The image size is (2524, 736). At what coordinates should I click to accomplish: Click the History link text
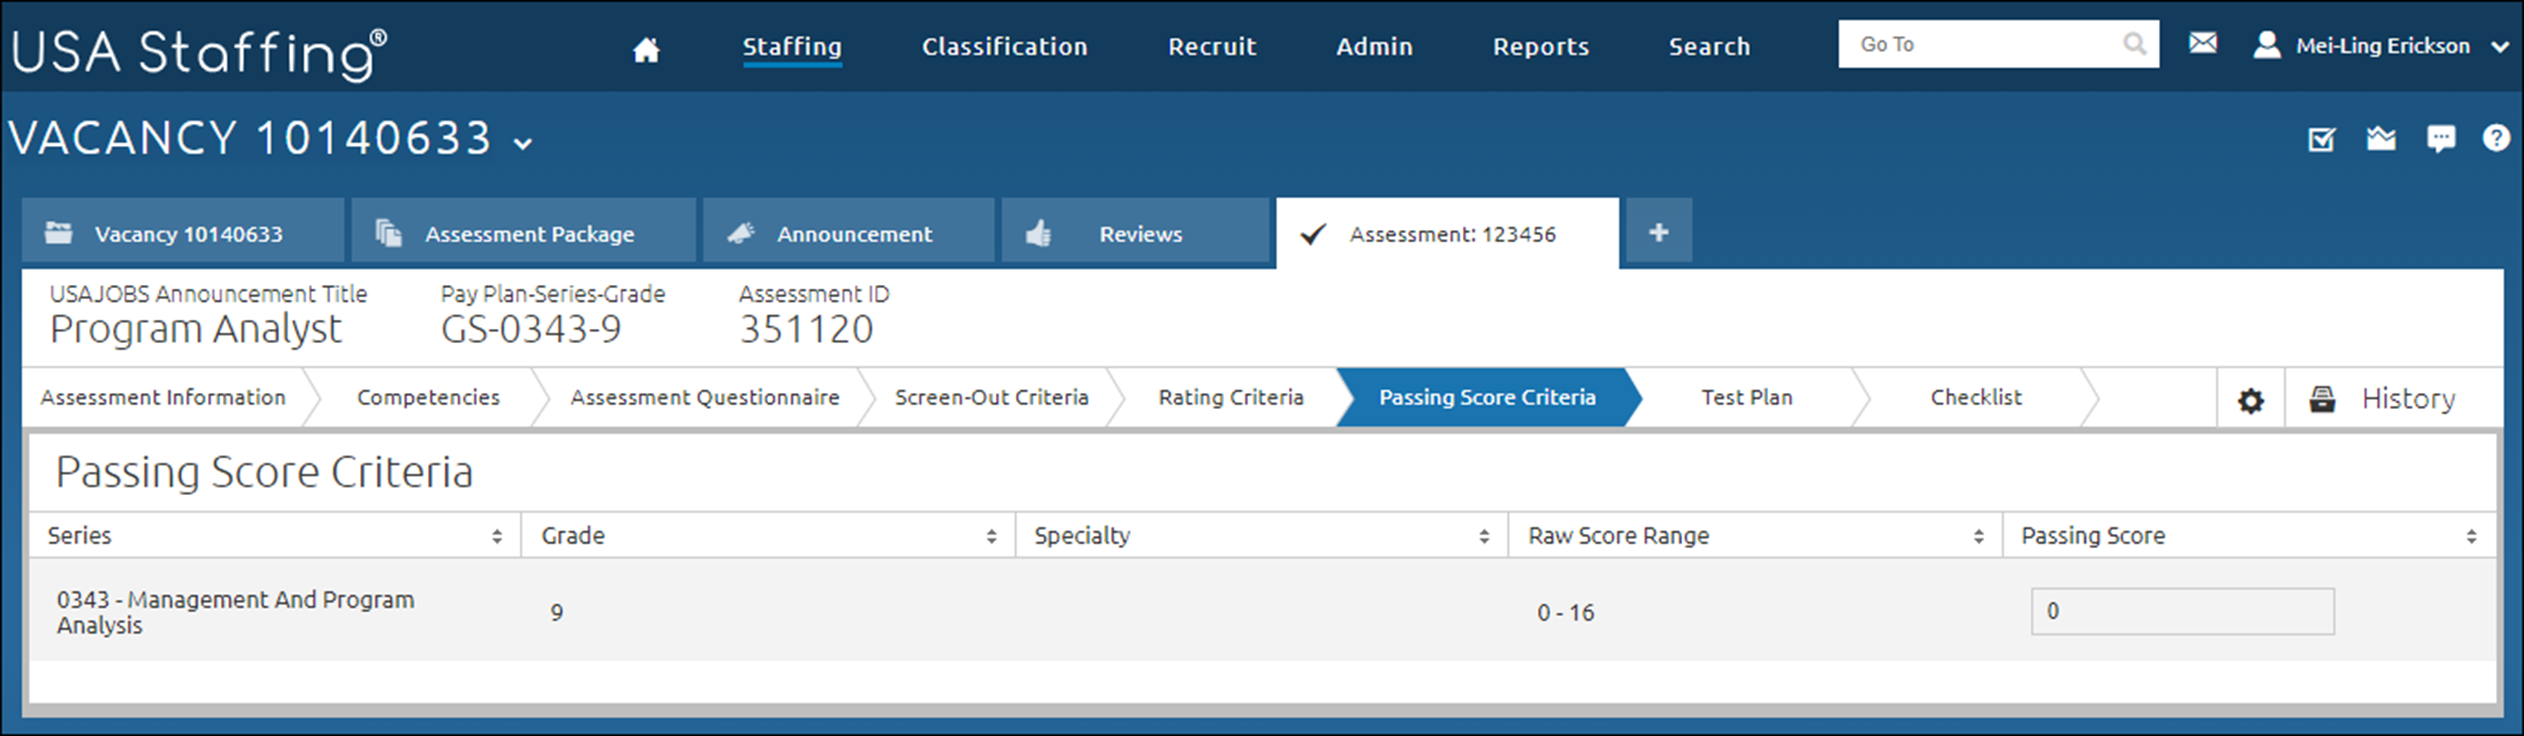(2408, 399)
